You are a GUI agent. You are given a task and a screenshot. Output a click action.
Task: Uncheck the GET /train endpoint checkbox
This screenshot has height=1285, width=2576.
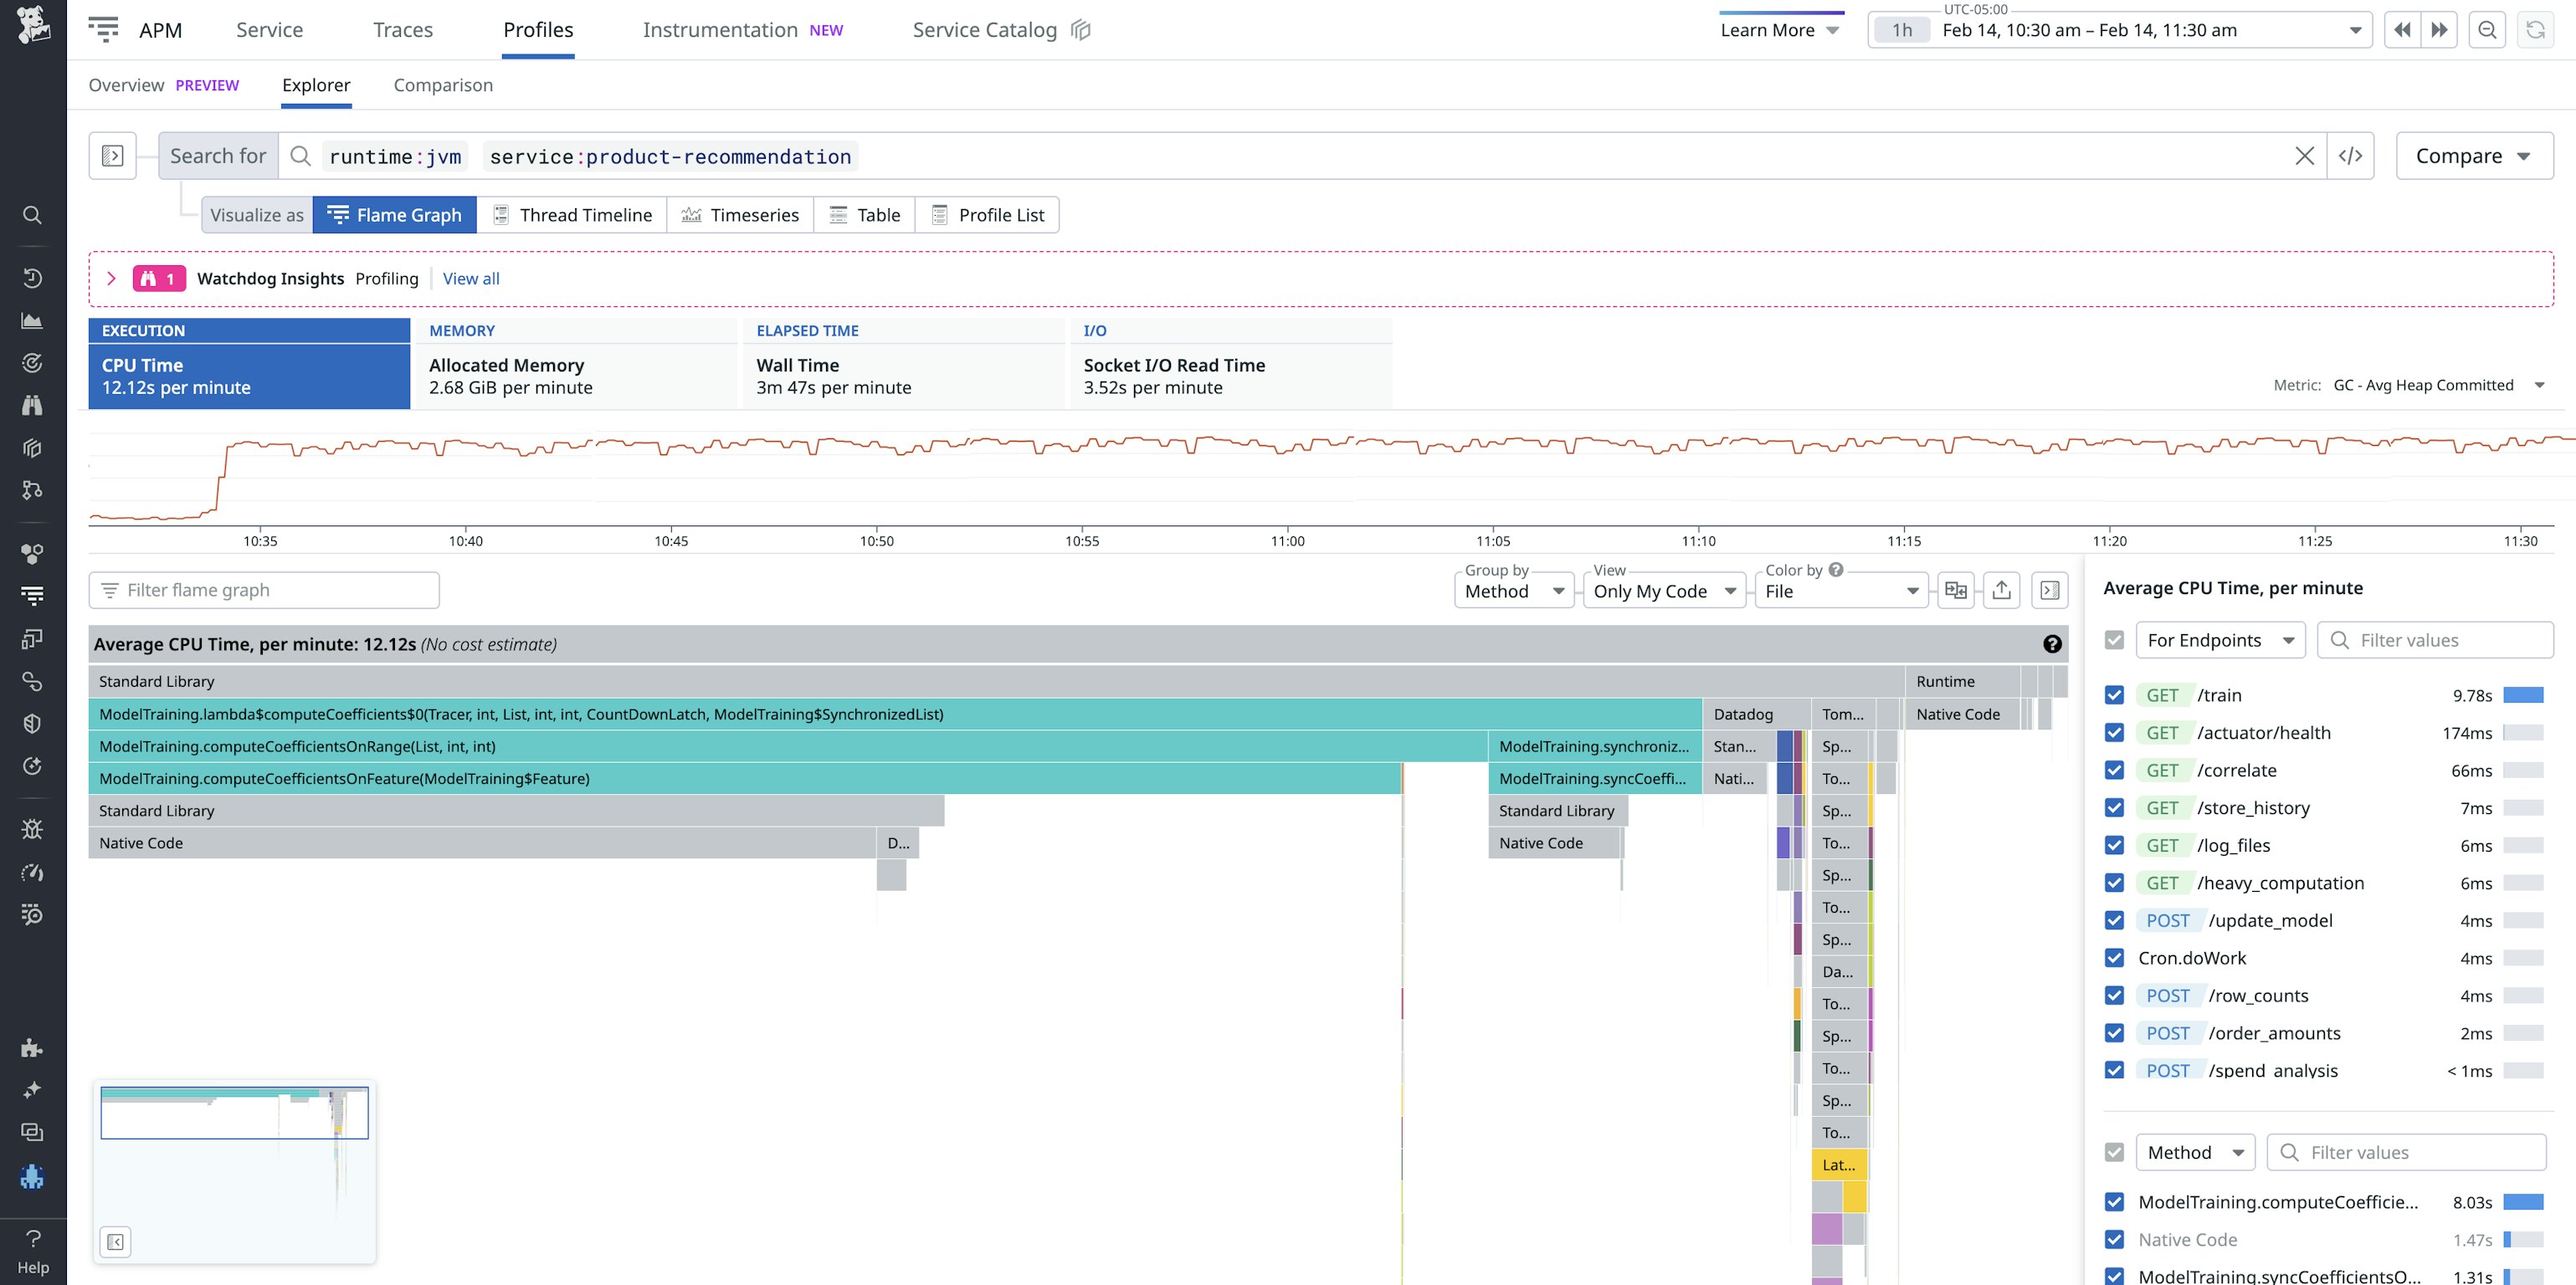tap(2114, 694)
